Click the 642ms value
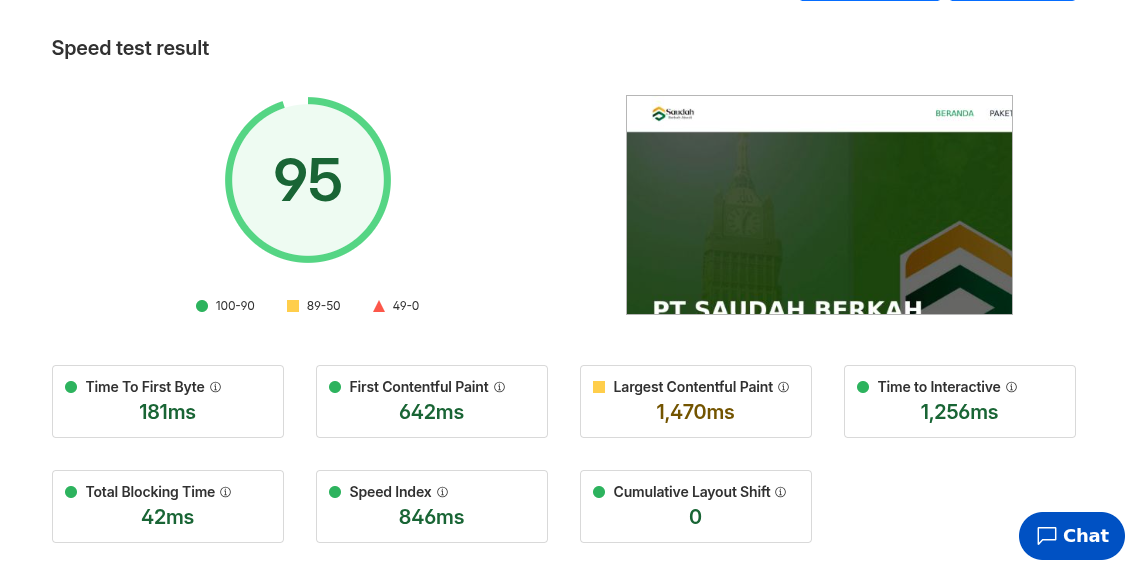Viewport: 1125px width, 566px height. 431,412
